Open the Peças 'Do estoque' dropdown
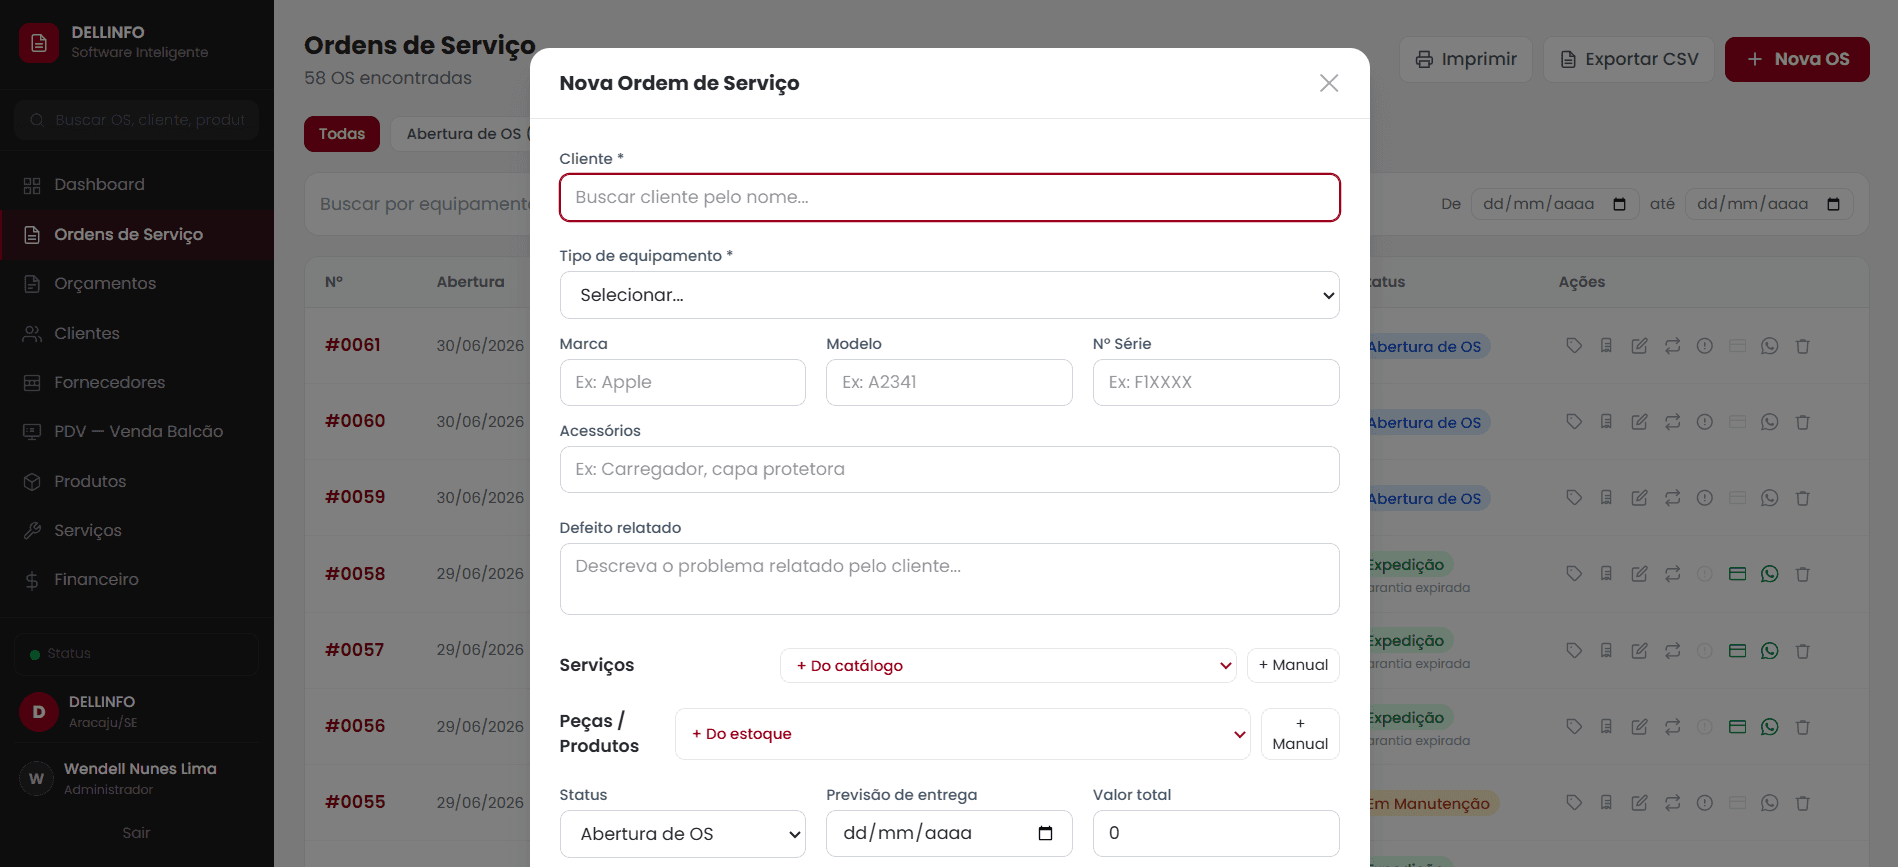The width and height of the screenshot is (1898, 867). tap(962, 734)
